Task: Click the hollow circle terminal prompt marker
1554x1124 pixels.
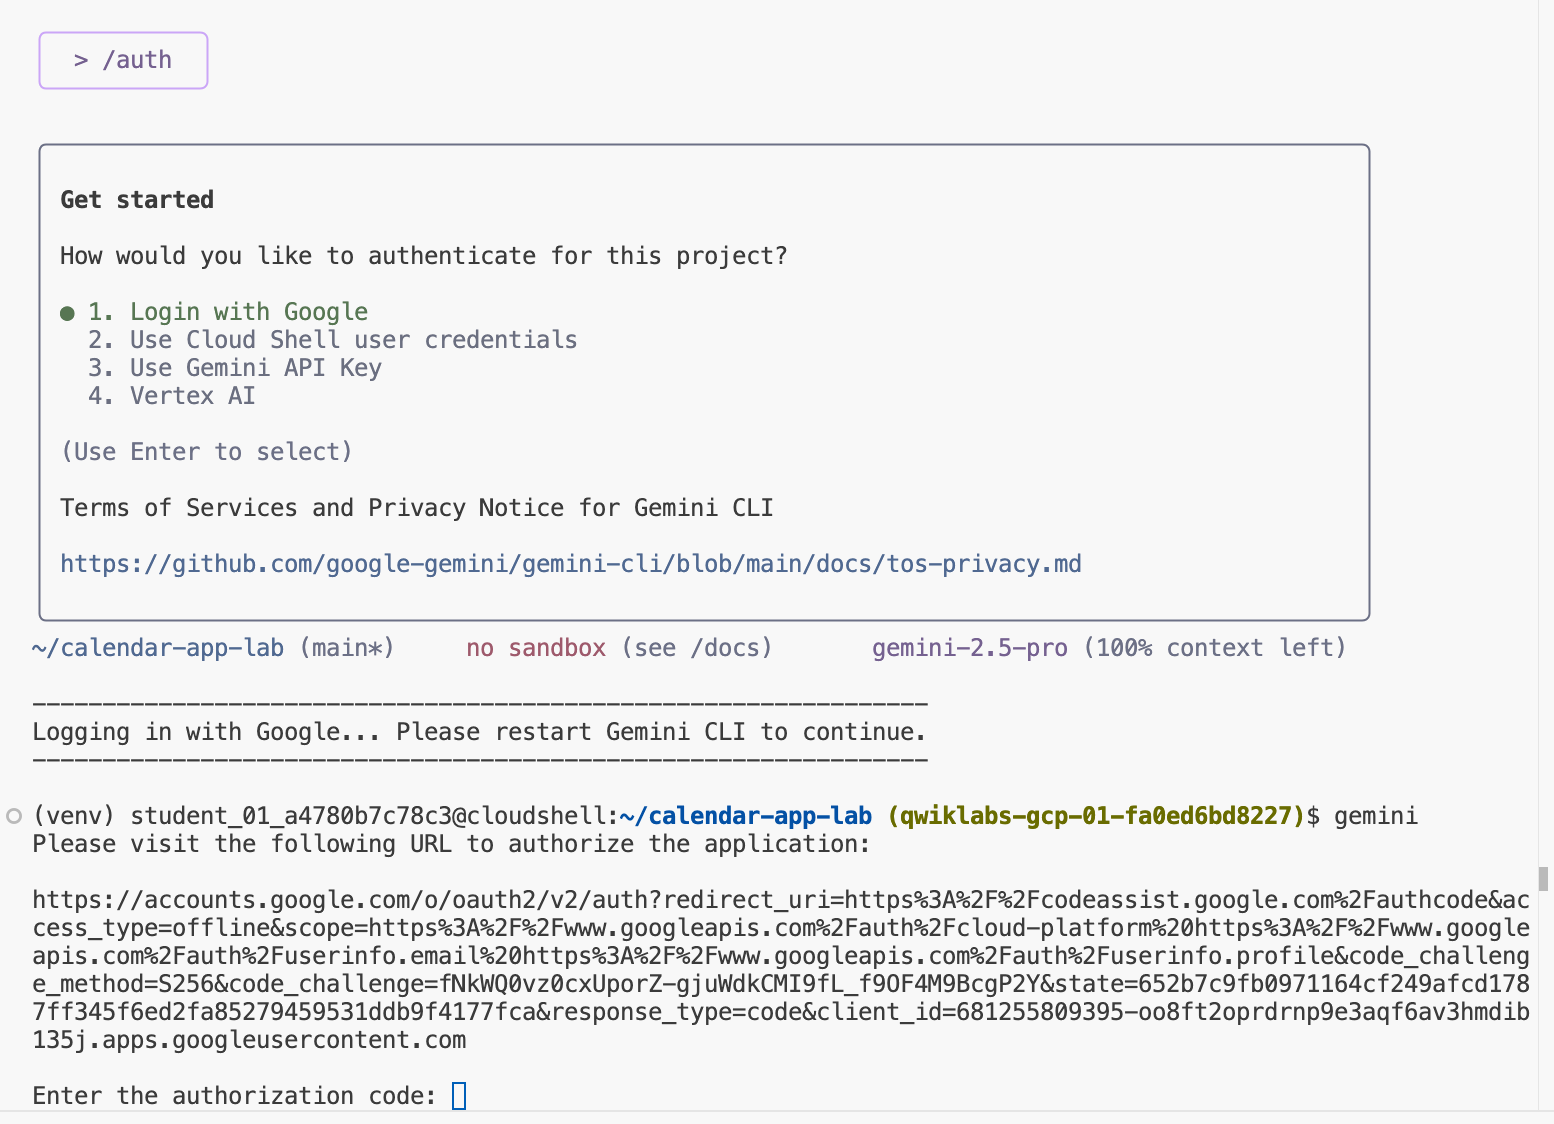Action: click(14, 816)
